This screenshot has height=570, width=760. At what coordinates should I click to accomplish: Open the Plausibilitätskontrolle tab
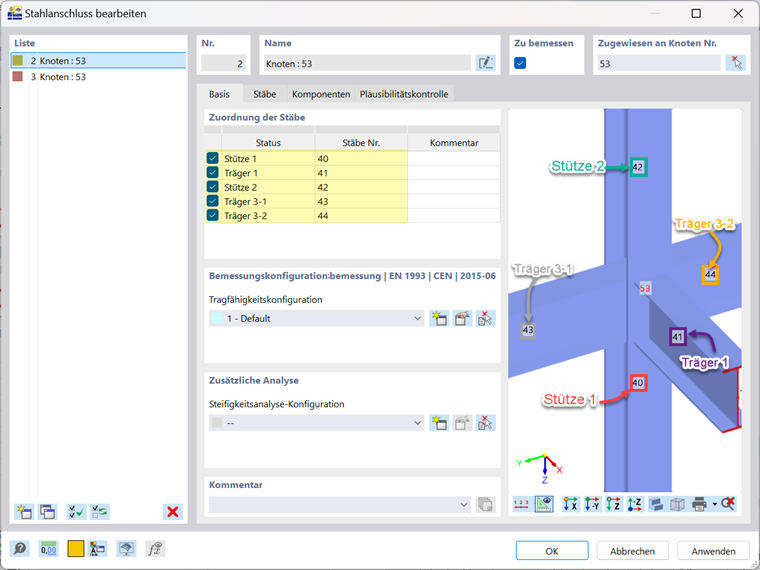click(404, 94)
